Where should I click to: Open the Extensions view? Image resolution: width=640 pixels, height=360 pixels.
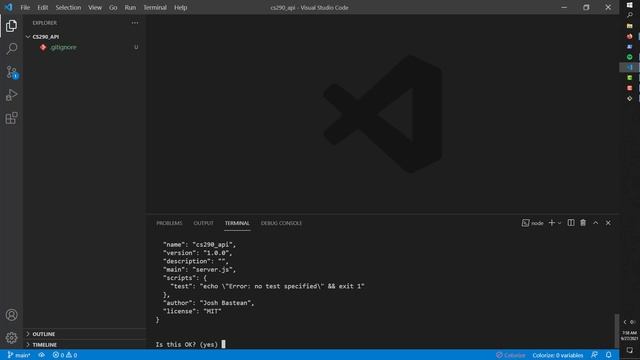(x=11, y=118)
